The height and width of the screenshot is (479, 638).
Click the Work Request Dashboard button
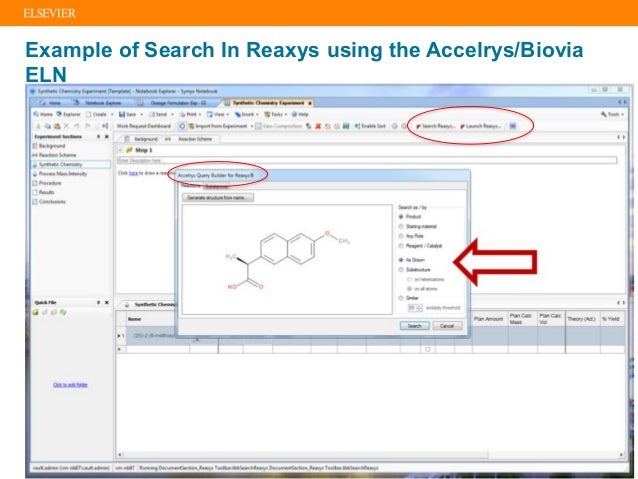[x=144, y=126]
